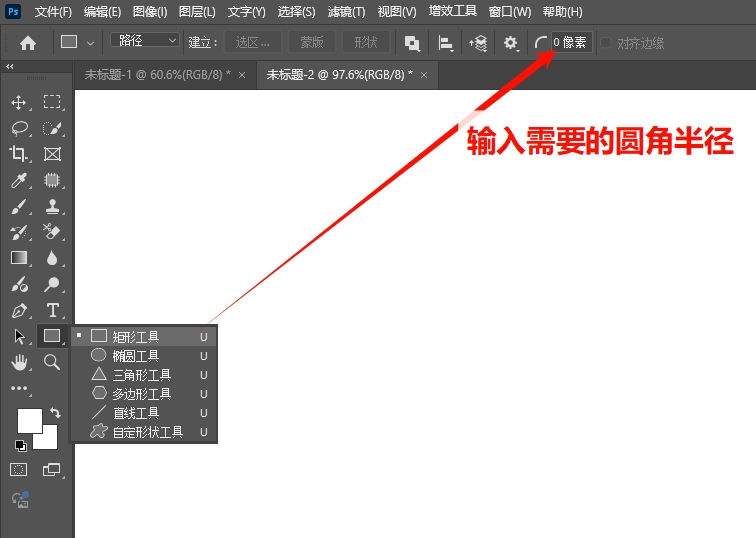Image resolution: width=756 pixels, height=538 pixels.
Task: Select the Zoom tool
Action: coord(52,362)
